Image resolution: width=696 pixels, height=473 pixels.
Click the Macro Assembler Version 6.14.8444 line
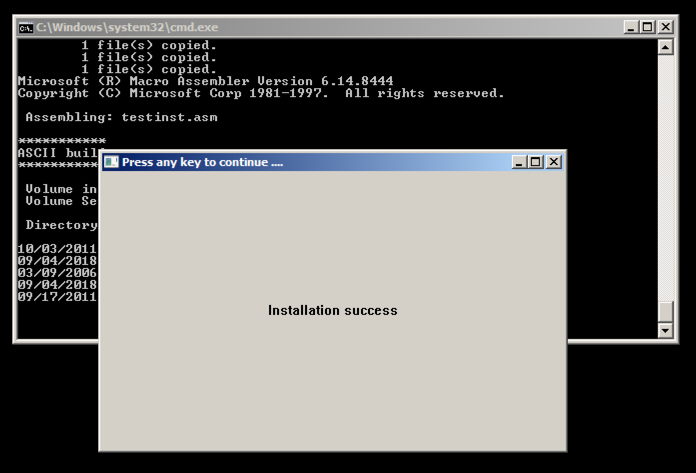click(x=206, y=81)
